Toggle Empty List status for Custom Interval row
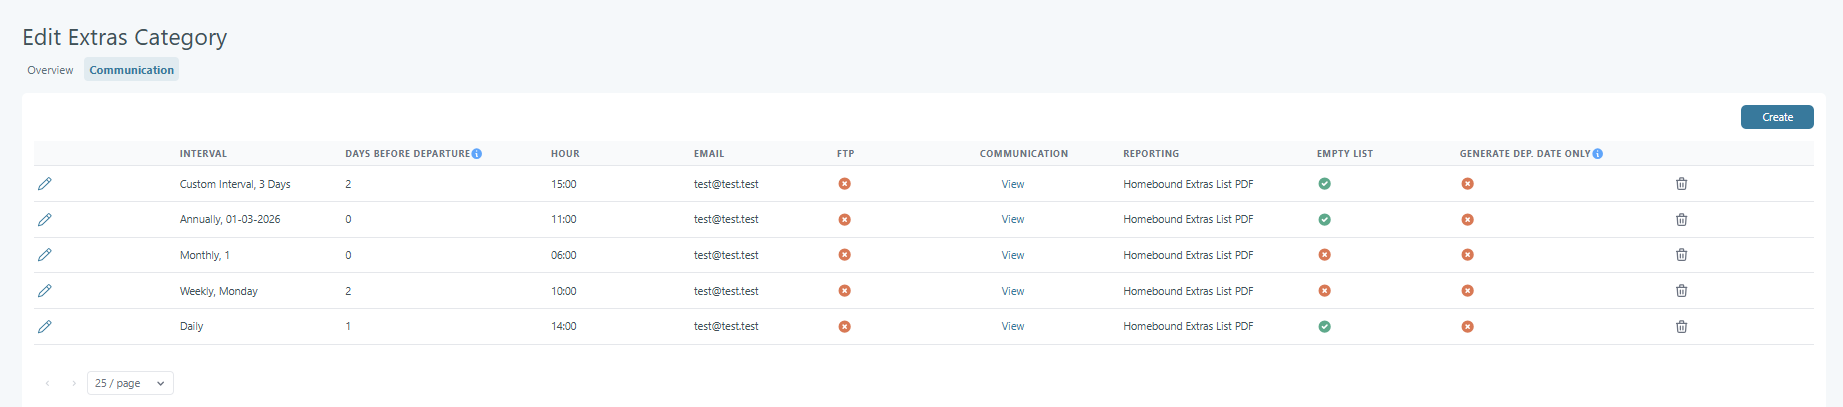The height and width of the screenshot is (407, 1843). click(1324, 184)
